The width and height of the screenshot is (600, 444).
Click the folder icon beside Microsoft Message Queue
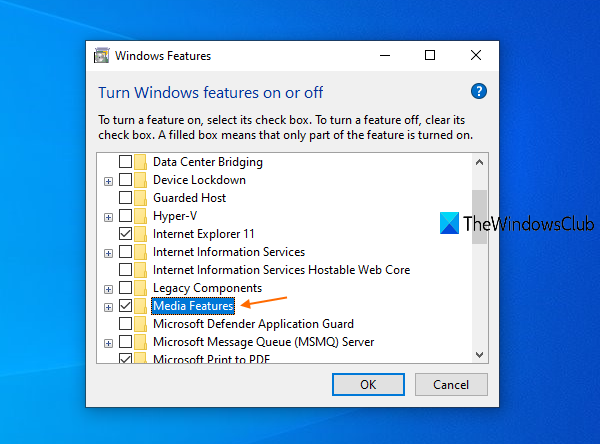140,342
